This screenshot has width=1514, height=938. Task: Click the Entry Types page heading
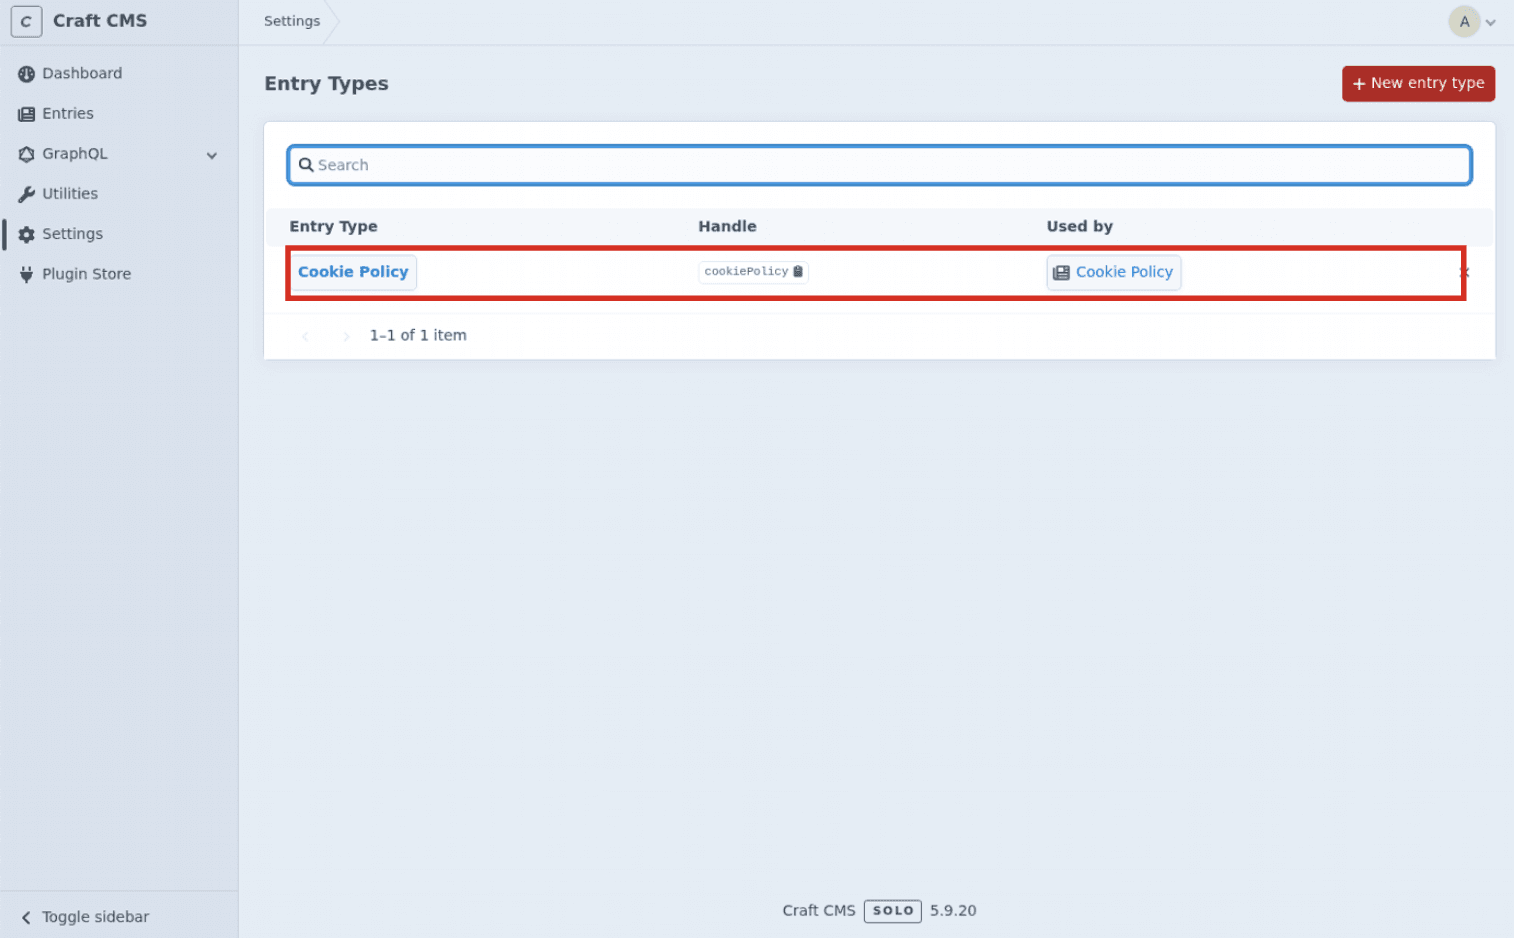[x=326, y=84]
